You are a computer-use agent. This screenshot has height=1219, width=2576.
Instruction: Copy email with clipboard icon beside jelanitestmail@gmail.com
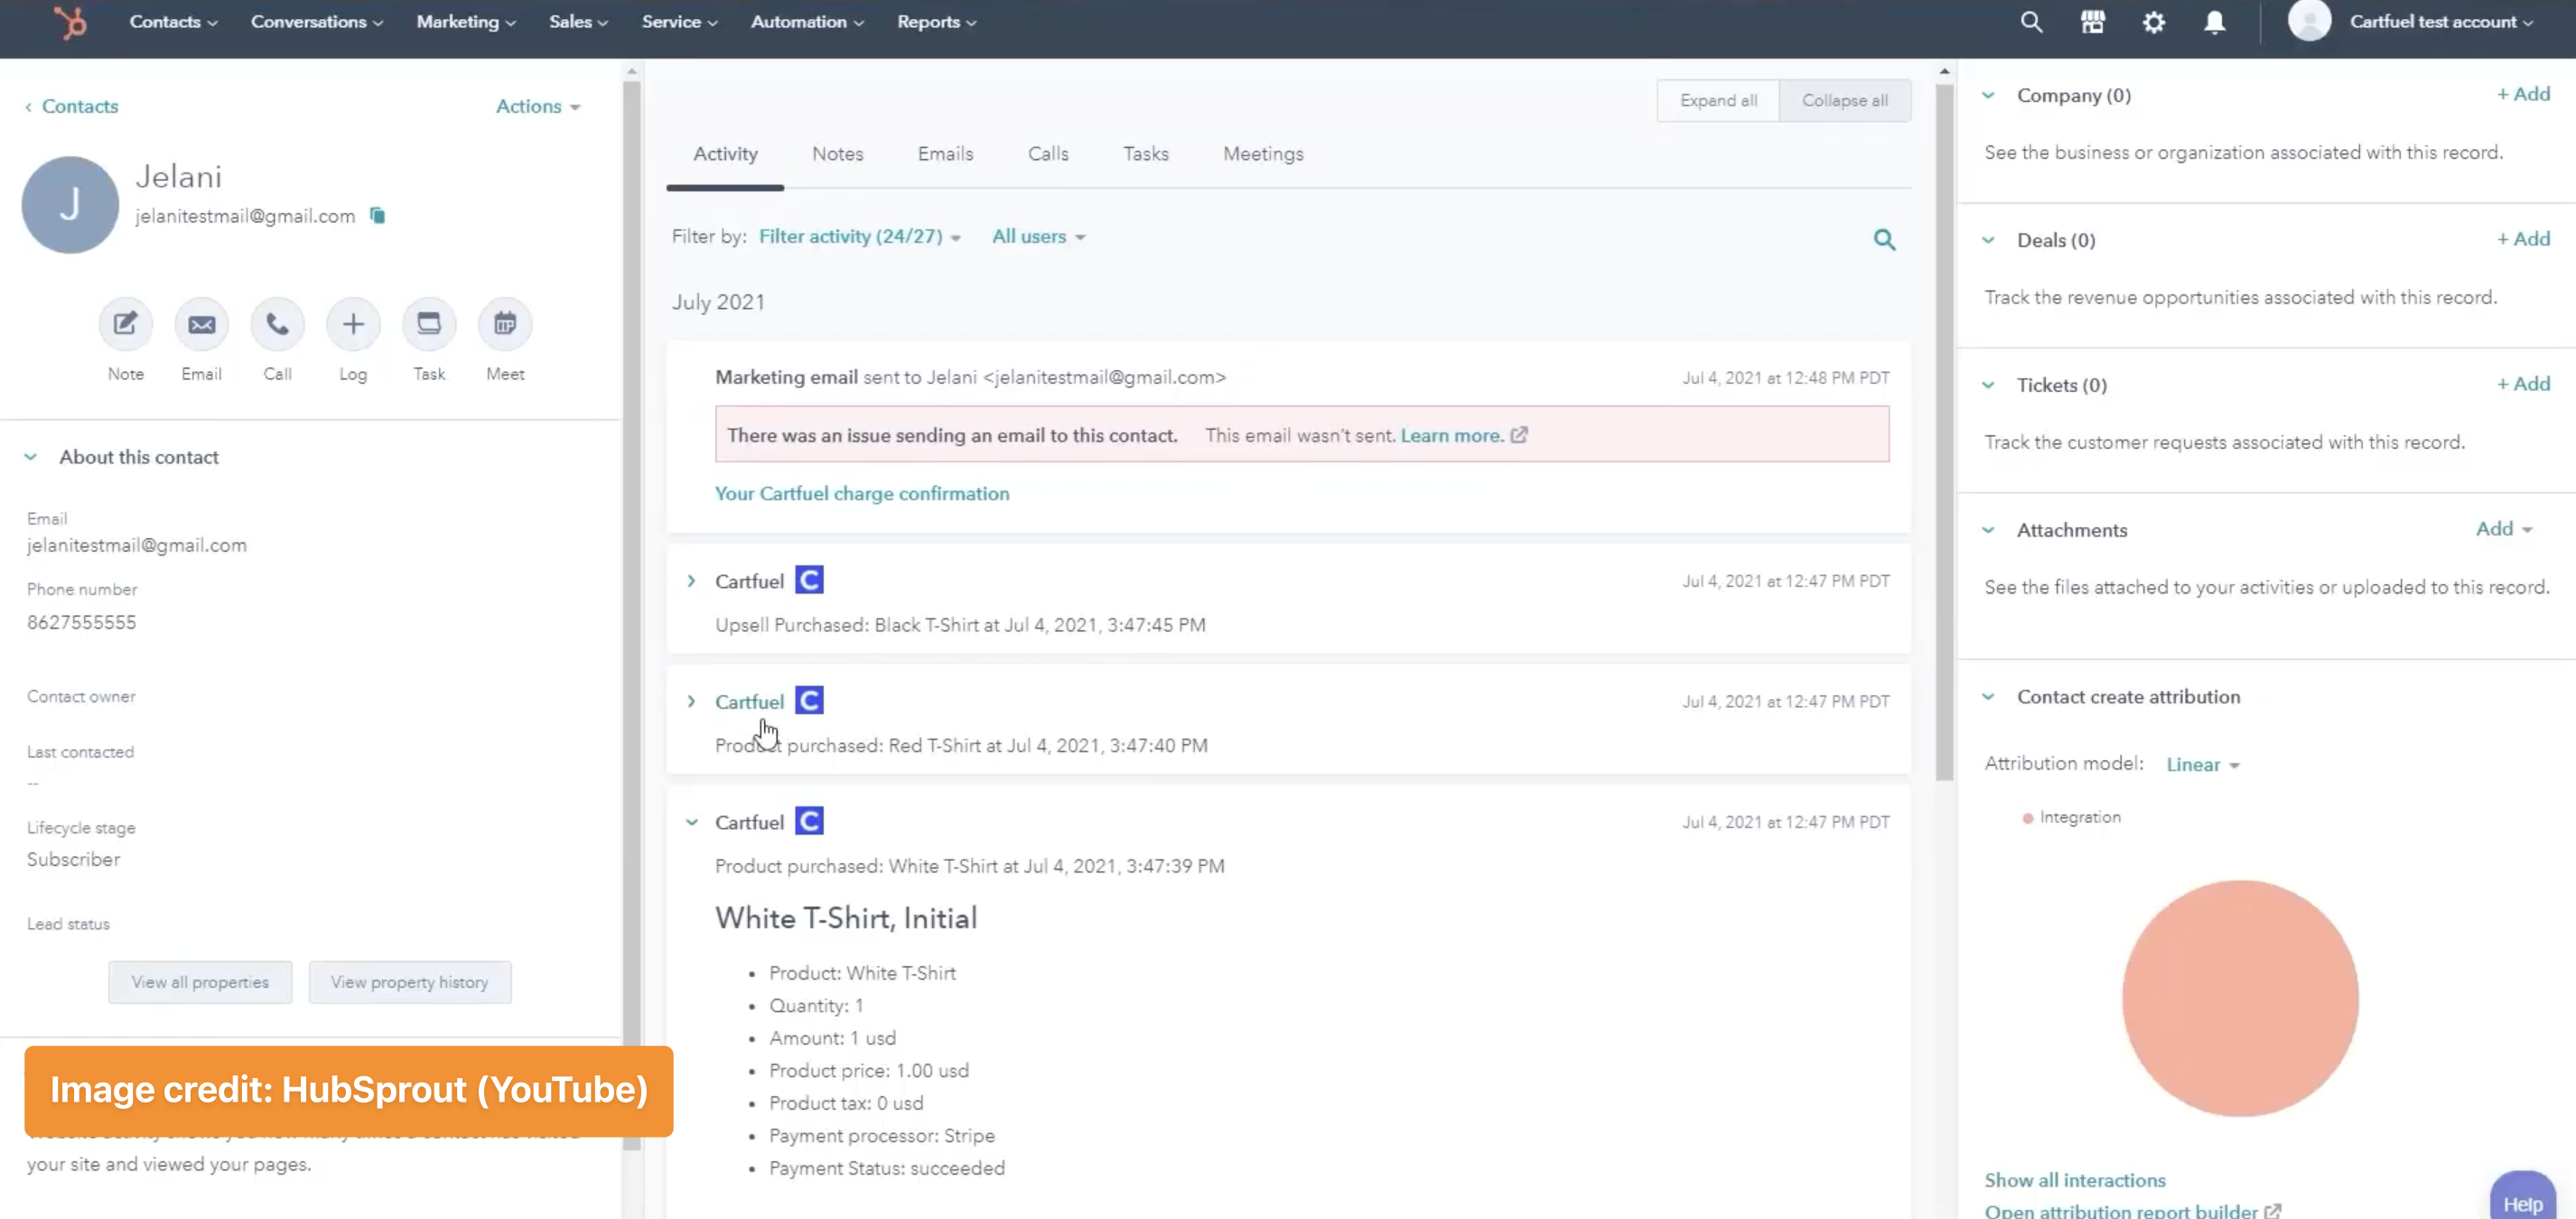[x=377, y=215]
